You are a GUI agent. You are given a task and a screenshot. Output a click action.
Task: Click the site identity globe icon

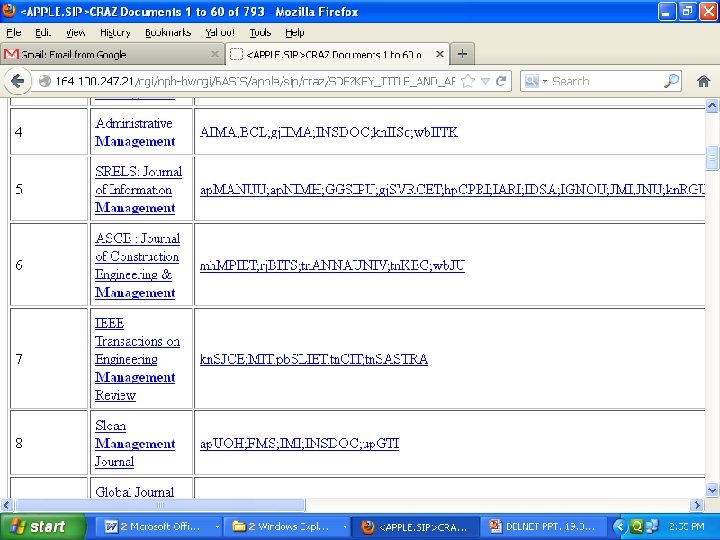point(45,81)
